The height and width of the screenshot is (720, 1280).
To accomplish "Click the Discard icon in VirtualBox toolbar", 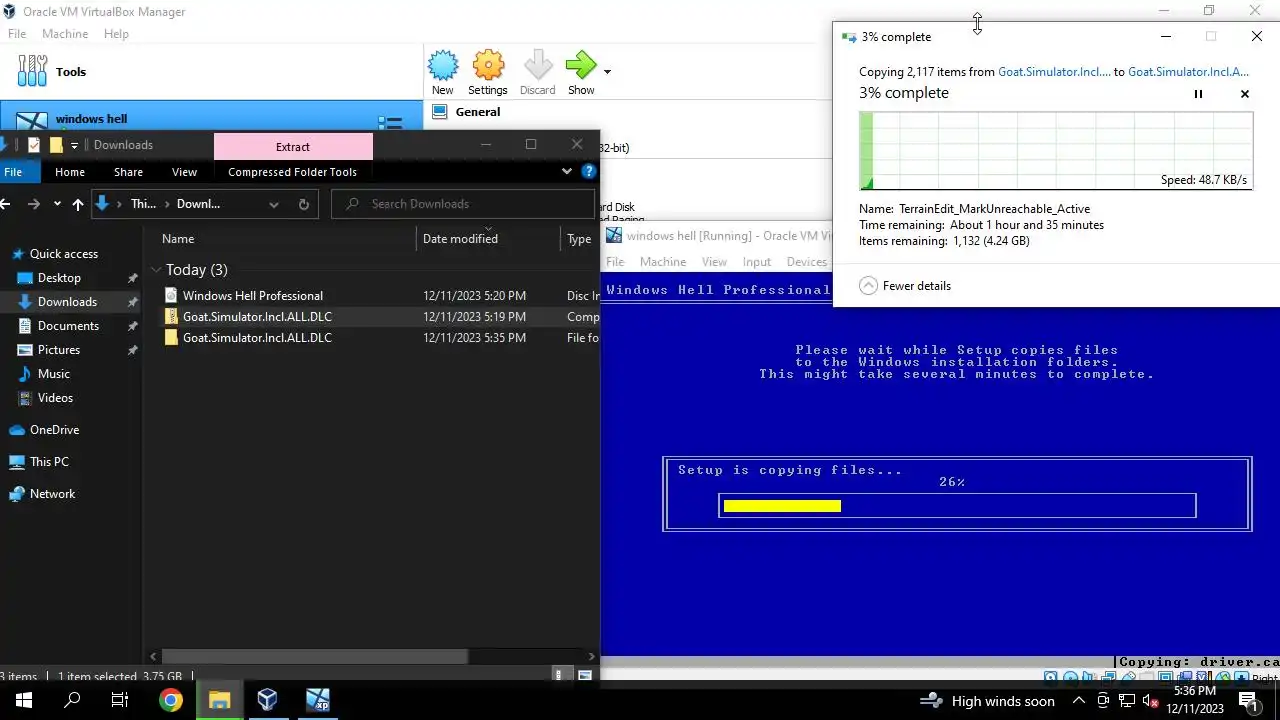I will click(537, 66).
